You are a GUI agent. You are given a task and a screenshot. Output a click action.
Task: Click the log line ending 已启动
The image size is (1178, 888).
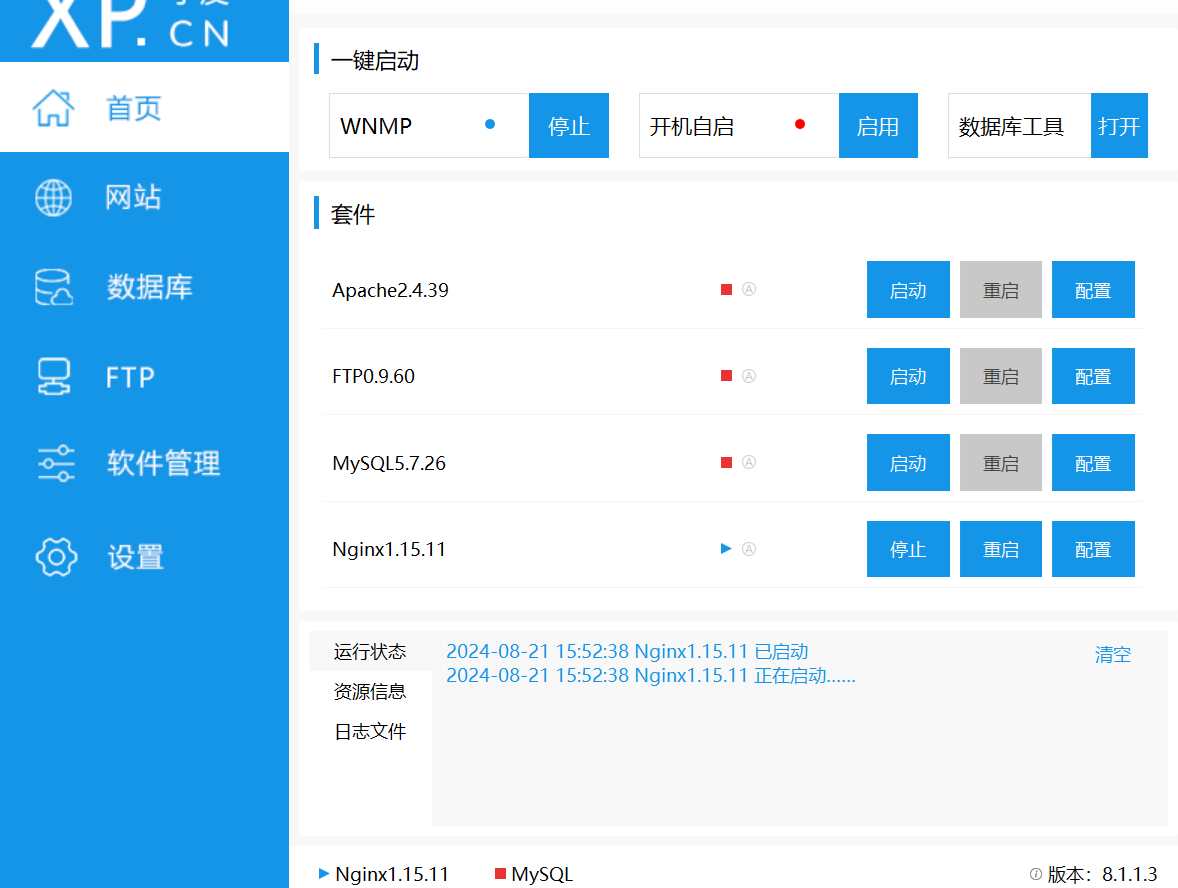tap(627, 651)
